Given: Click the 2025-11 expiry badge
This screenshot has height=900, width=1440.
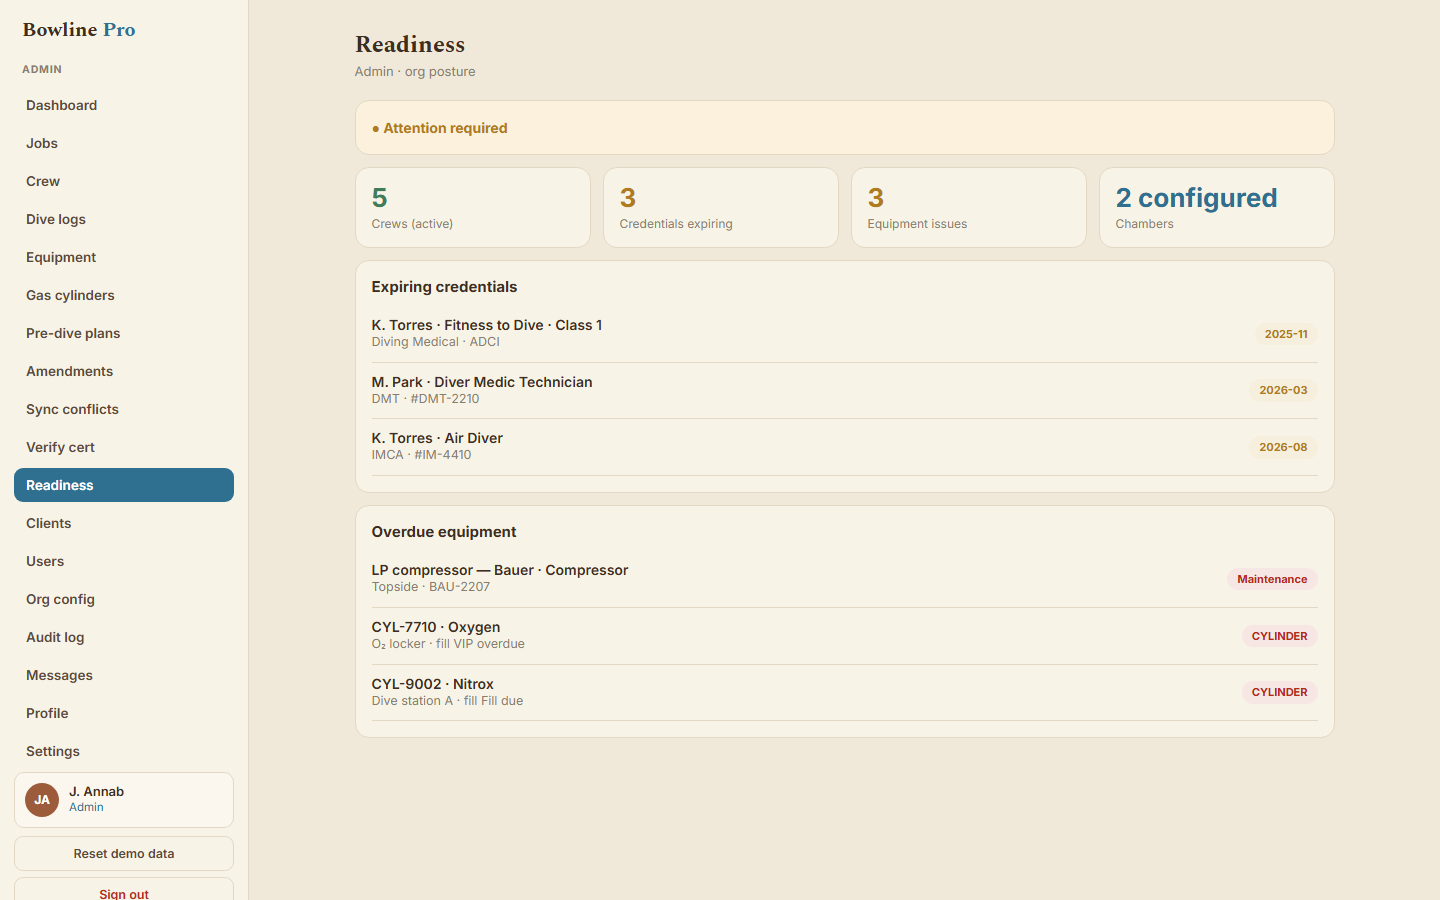Looking at the screenshot, I should pyautogui.click(x=1286, y=334).
